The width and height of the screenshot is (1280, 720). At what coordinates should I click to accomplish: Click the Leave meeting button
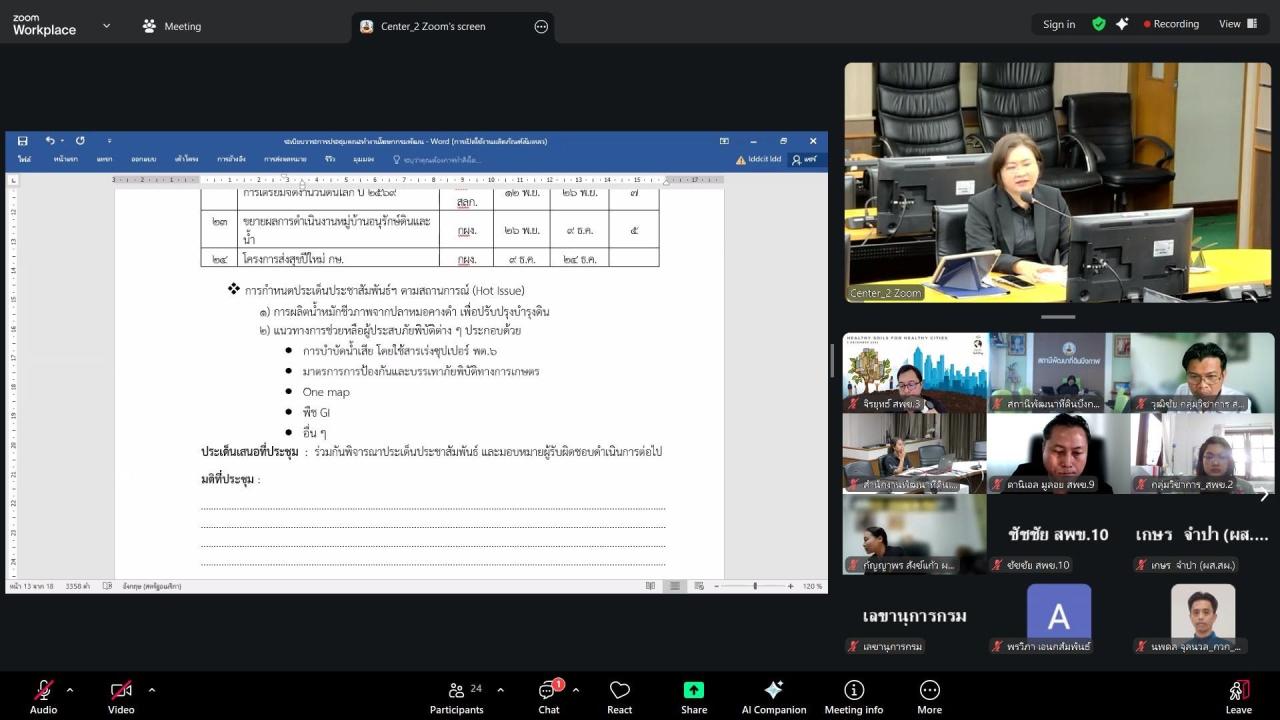[1238, 697]
